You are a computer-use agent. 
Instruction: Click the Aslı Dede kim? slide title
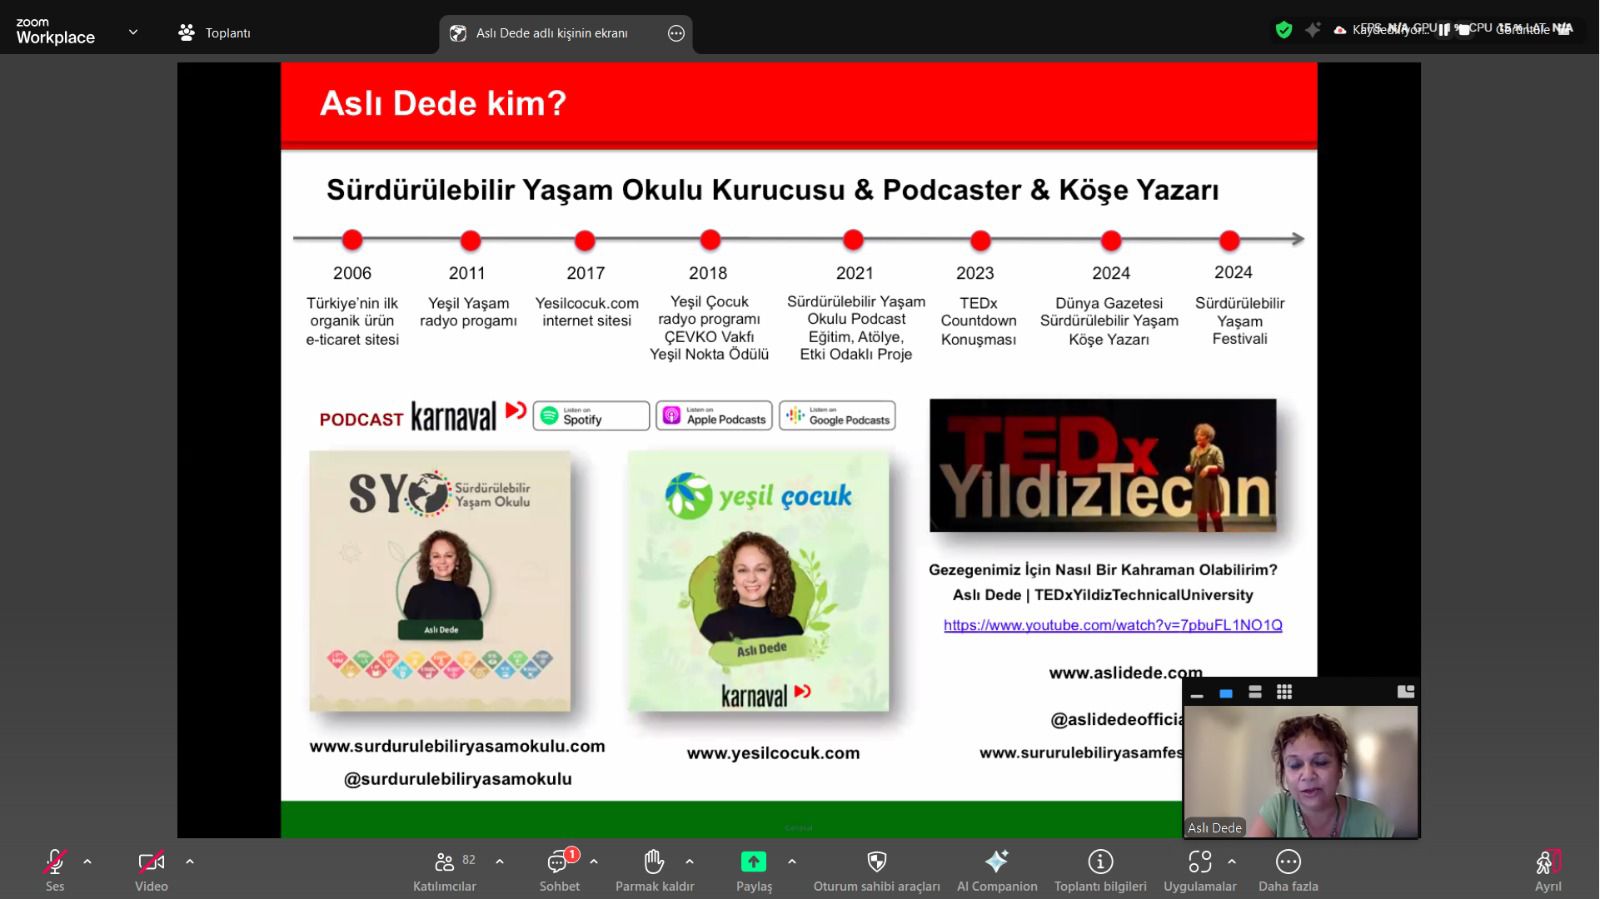click(443, 103)
